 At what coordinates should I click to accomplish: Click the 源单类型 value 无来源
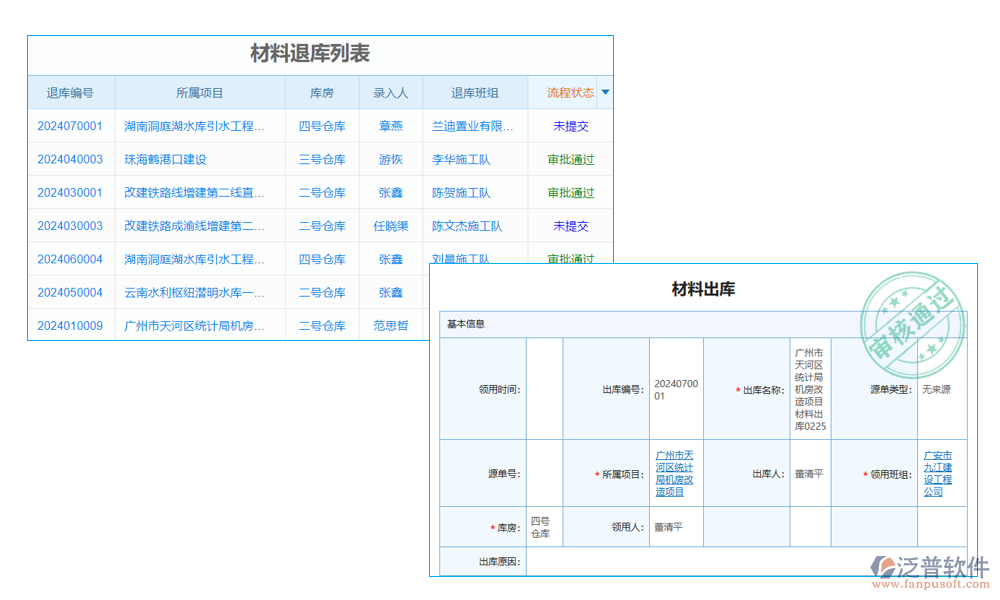(x=937, y=392)
